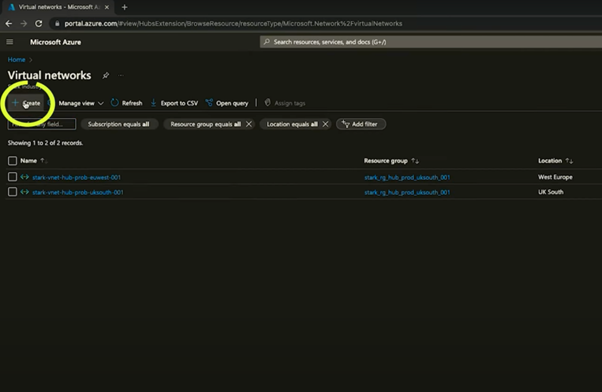Image resolution: width=602 pixels, height=392 pixels.
Task: Open the stark-vnet-hub-prob-euwest-001 virtual network
Action: 76,177
